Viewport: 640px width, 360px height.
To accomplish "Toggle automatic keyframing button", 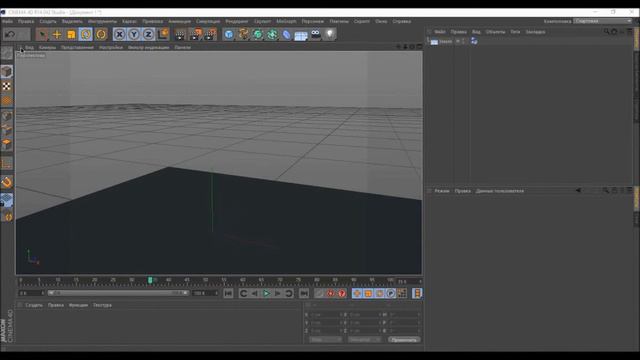I will tap(330, 293).
